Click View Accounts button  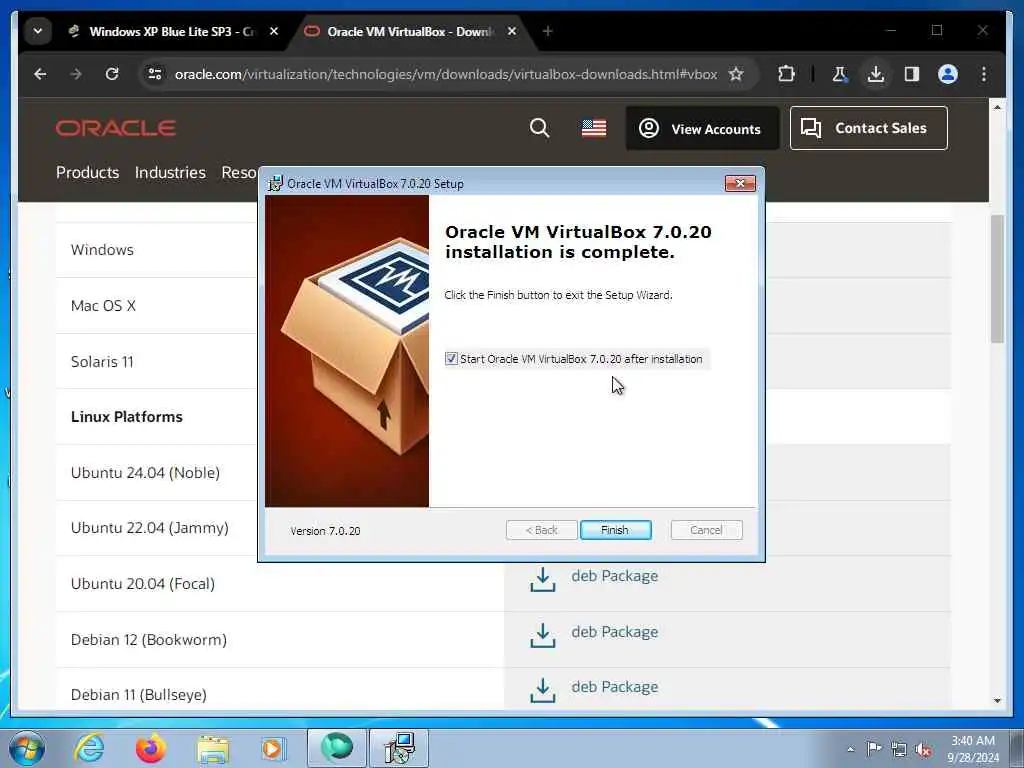pyautogui.click(x=703, y=129)
